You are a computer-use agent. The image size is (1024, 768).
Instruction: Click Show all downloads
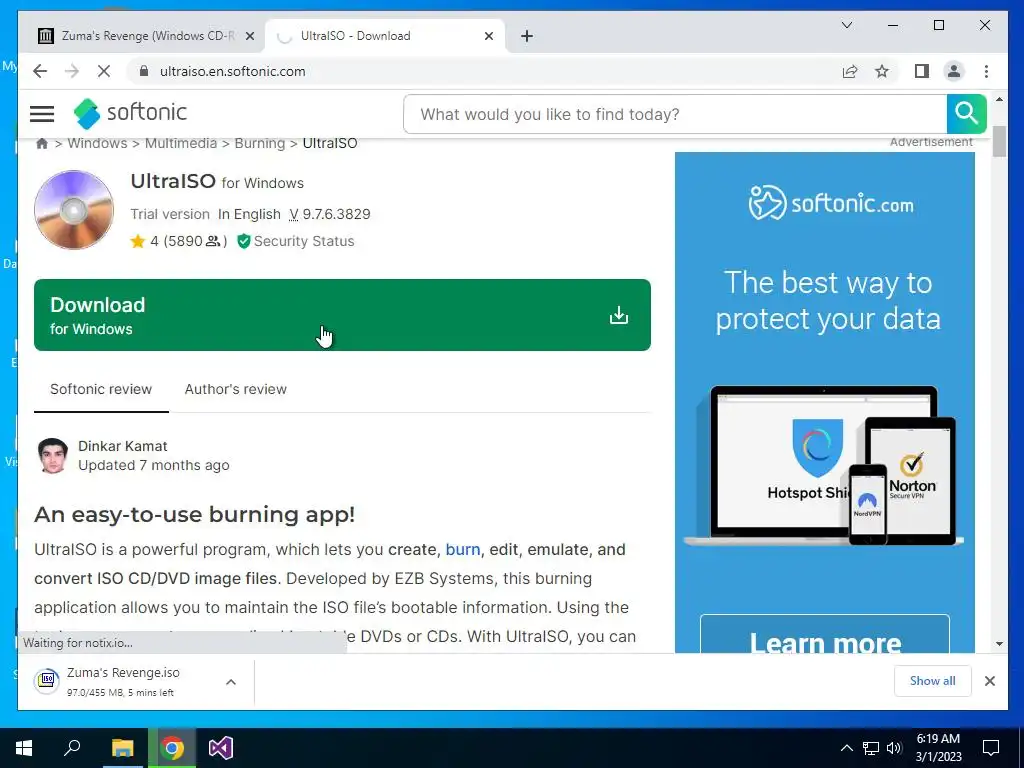933,681
